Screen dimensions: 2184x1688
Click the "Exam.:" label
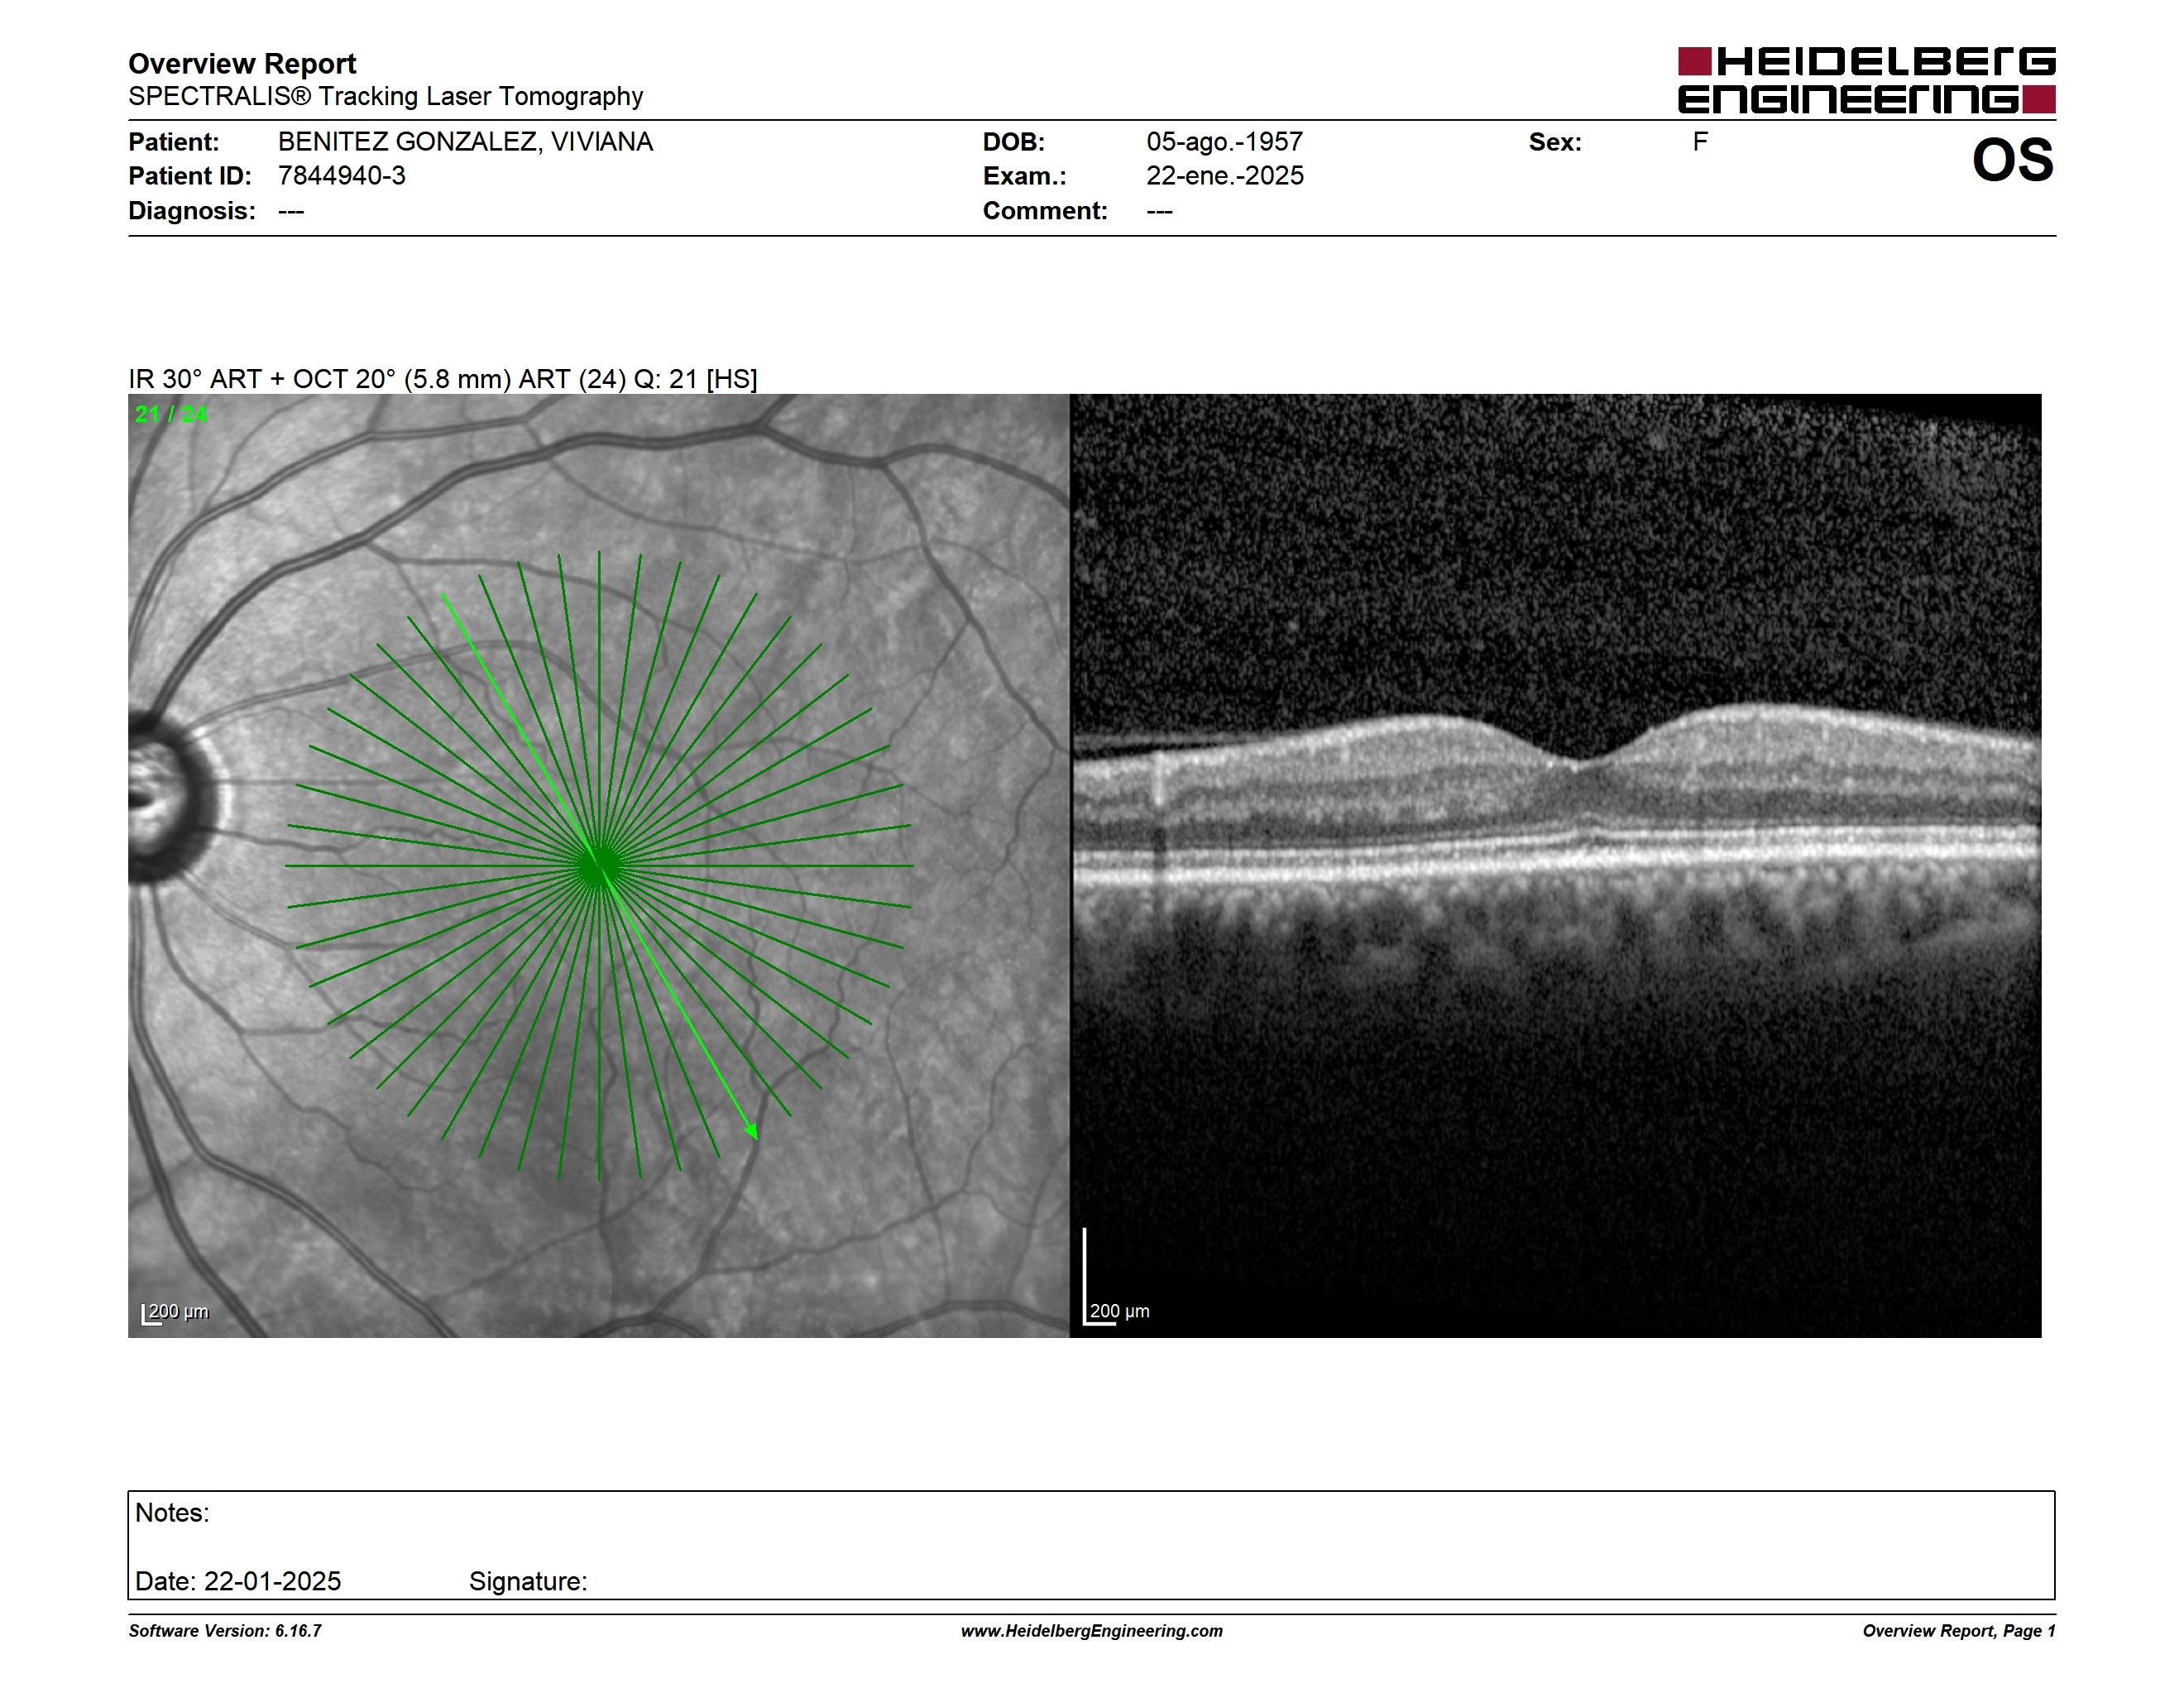pyautogui.click(x=1025, y=176)
